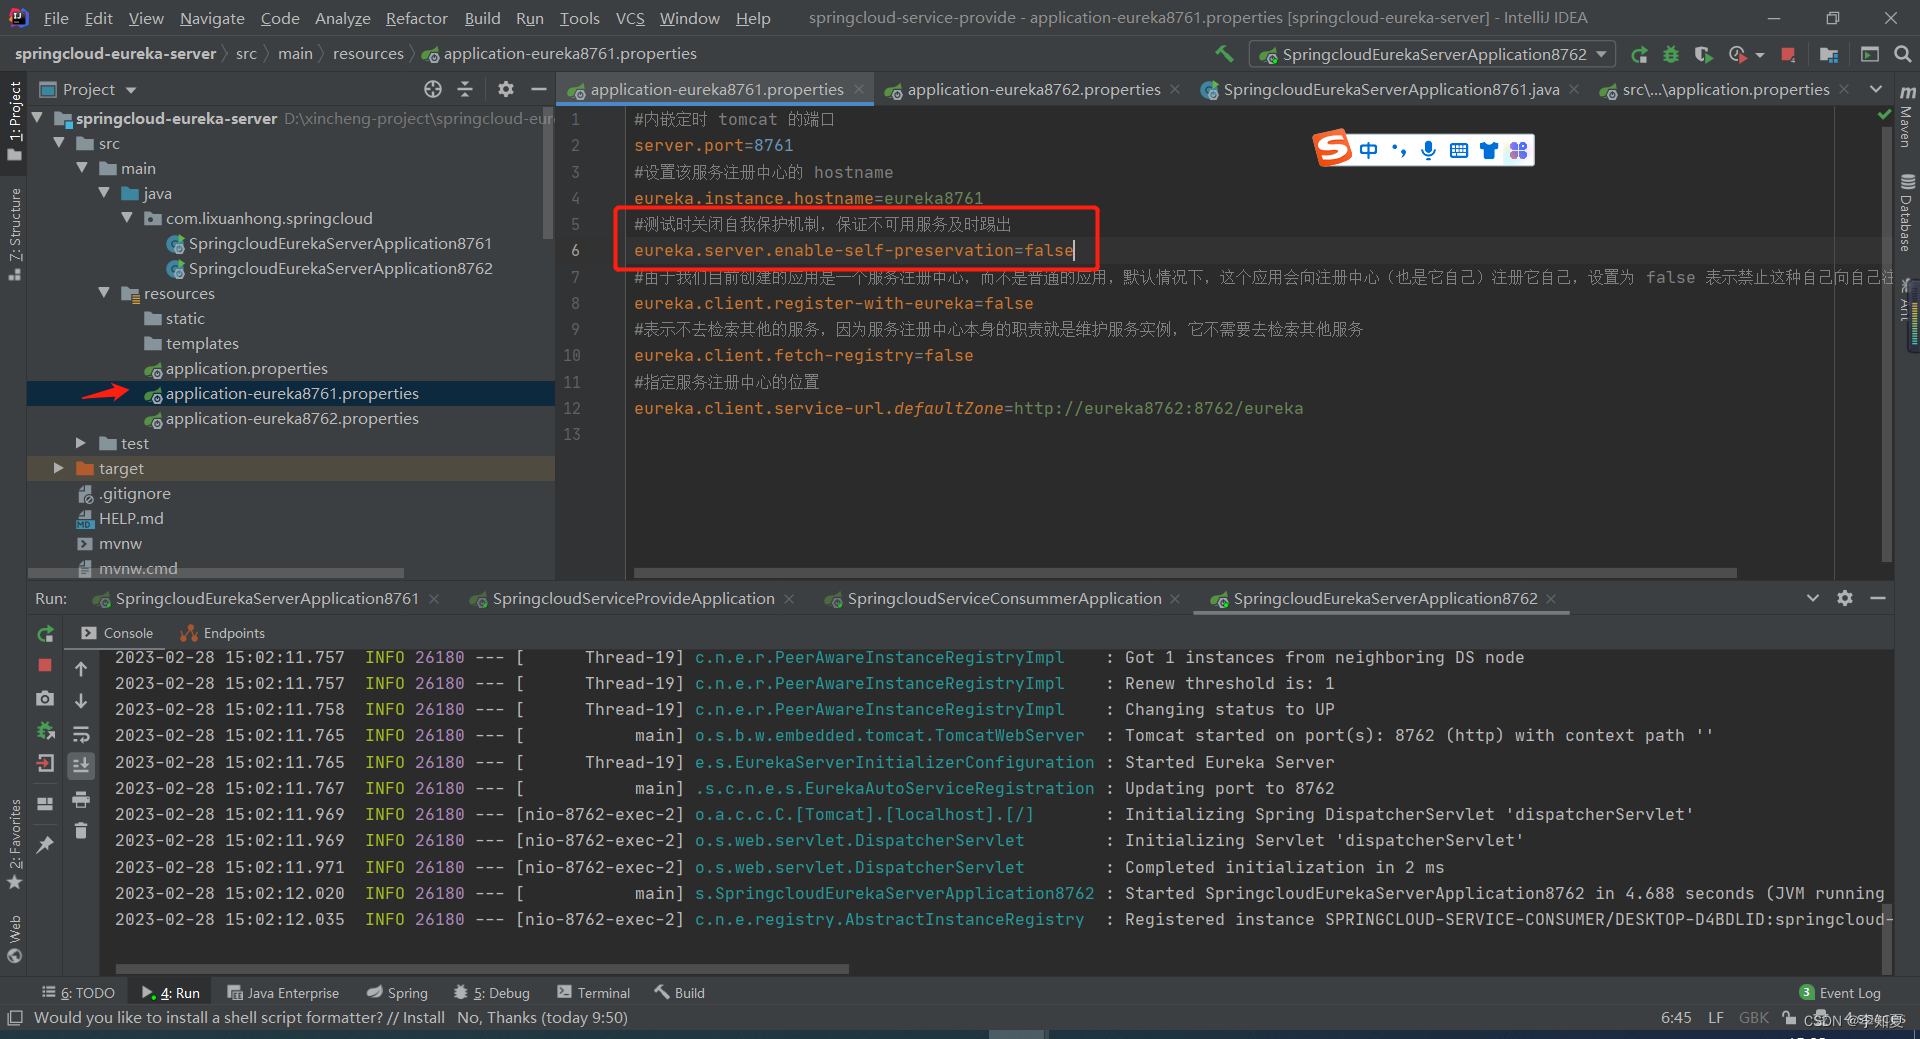Open Project panel settings gear

(x=506, y=89)
